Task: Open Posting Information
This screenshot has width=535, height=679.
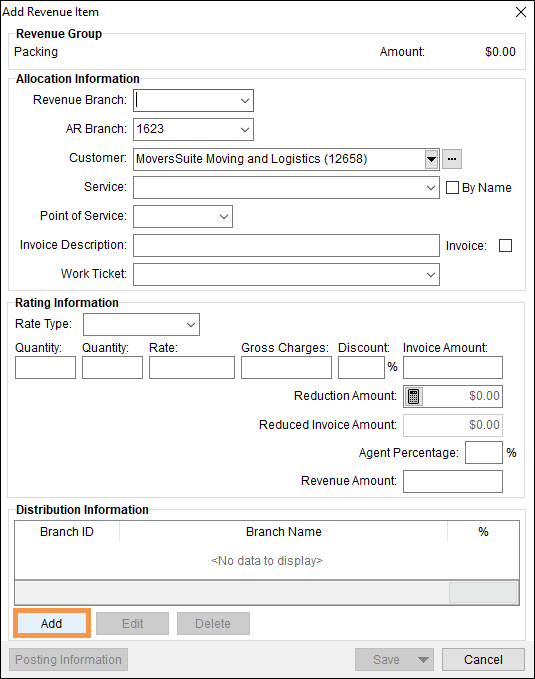Action: click(68, 660)
